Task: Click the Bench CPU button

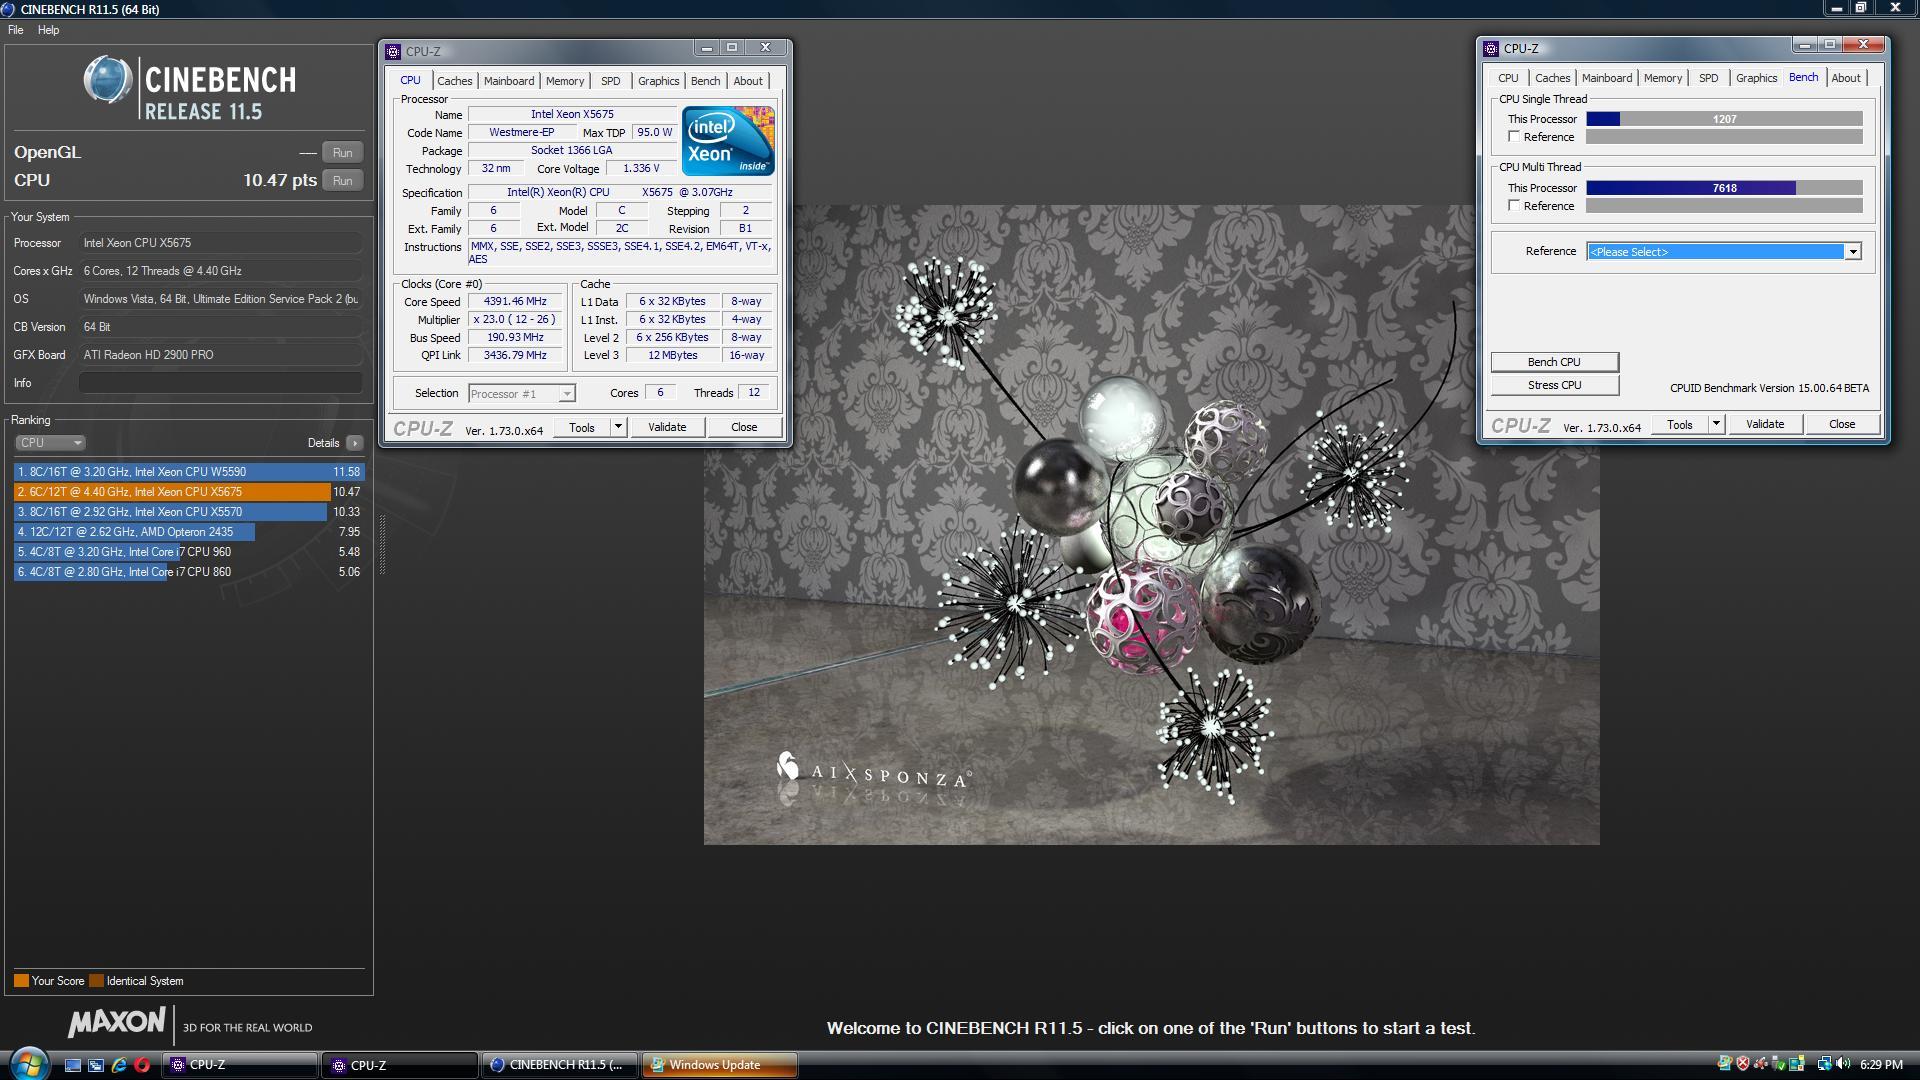Action: [x=1554, y=362]
